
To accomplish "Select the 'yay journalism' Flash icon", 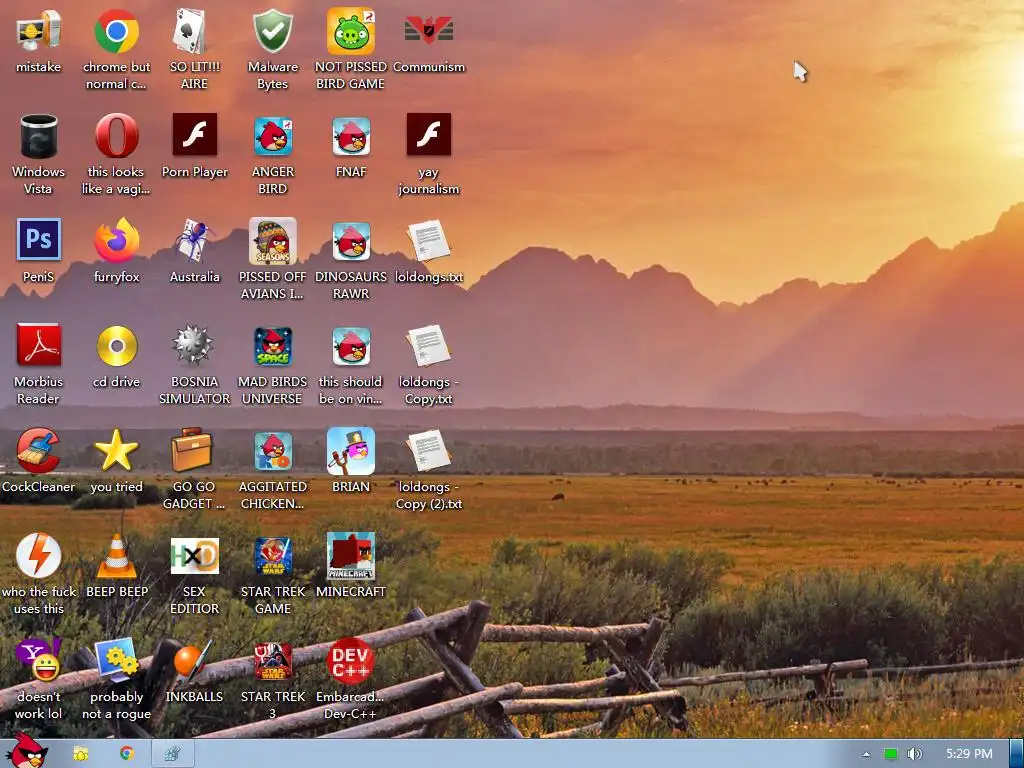I will pyautogui.click(x=428, y=135).
